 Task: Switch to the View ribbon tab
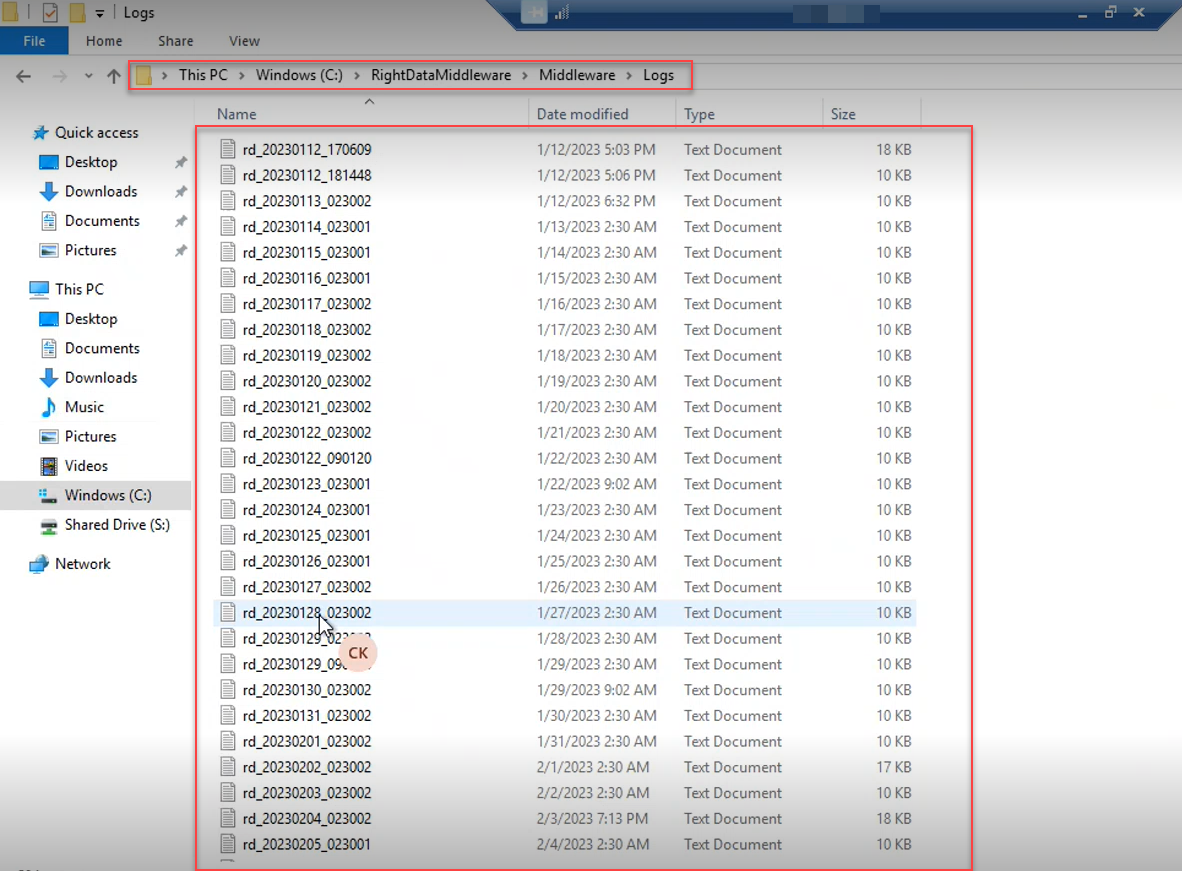(x=244, y=41)
